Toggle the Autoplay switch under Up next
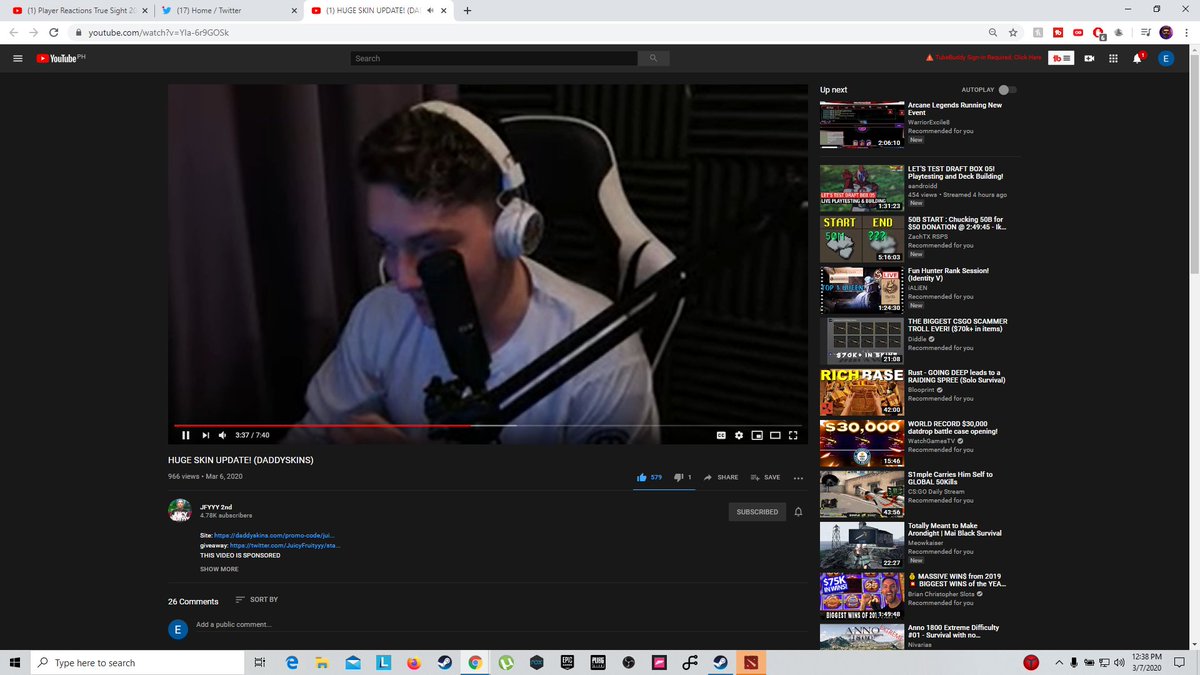This screenshot has width=1200, height=675. (1007, 90)
